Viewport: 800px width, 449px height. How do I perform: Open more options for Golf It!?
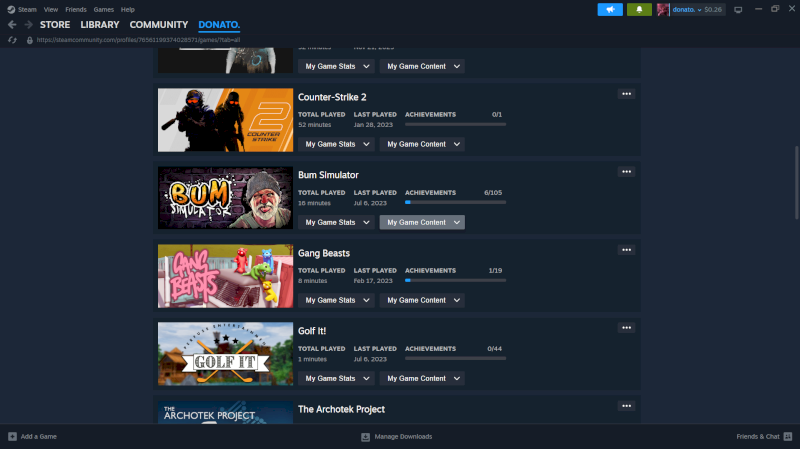(x=627, y=328)
